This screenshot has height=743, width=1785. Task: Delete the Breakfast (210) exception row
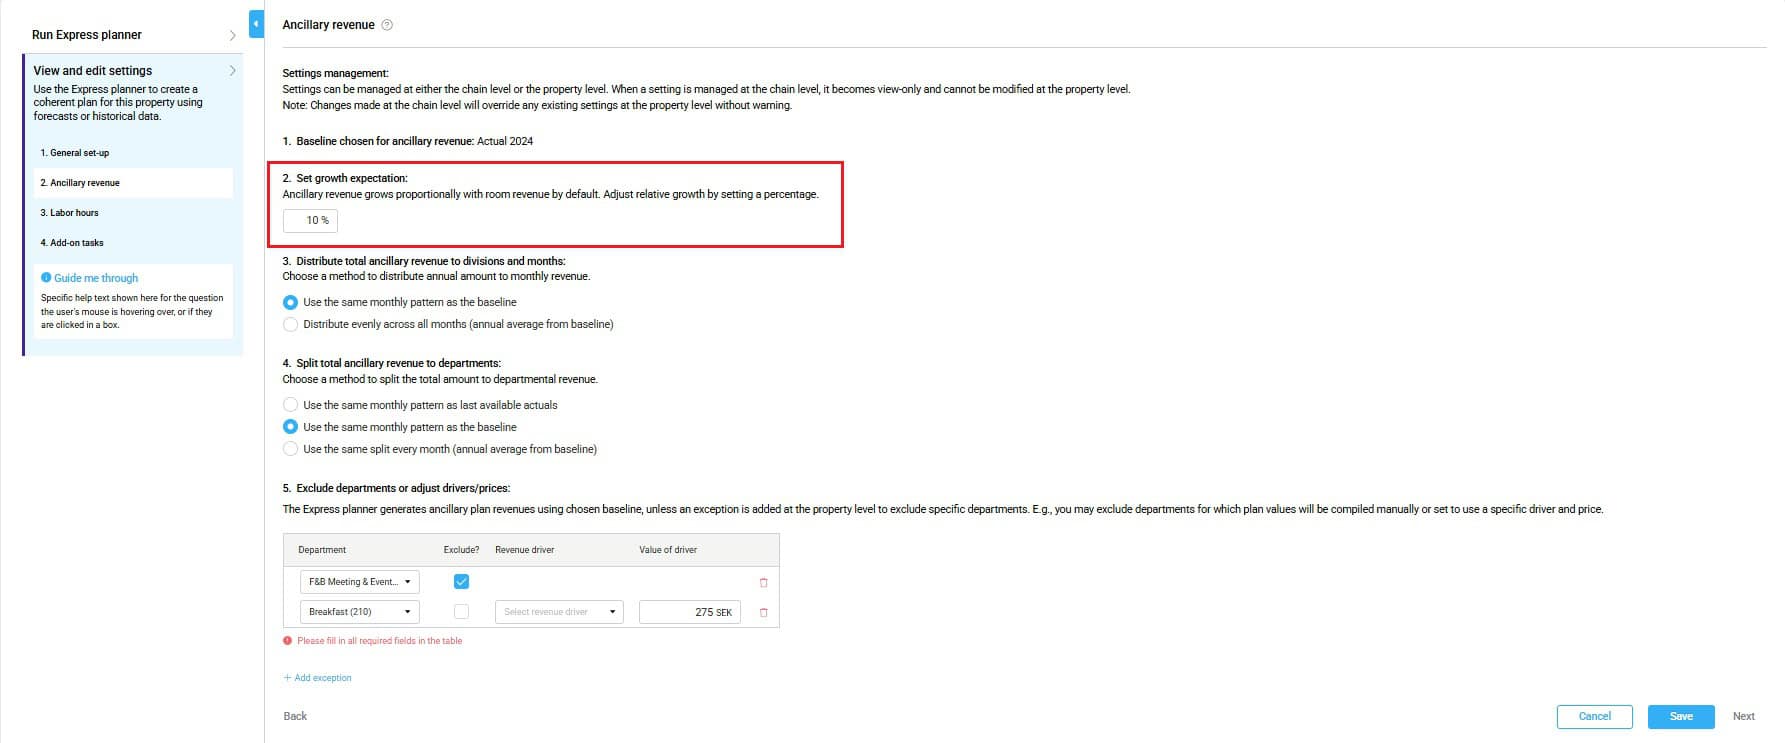(763, 612)
